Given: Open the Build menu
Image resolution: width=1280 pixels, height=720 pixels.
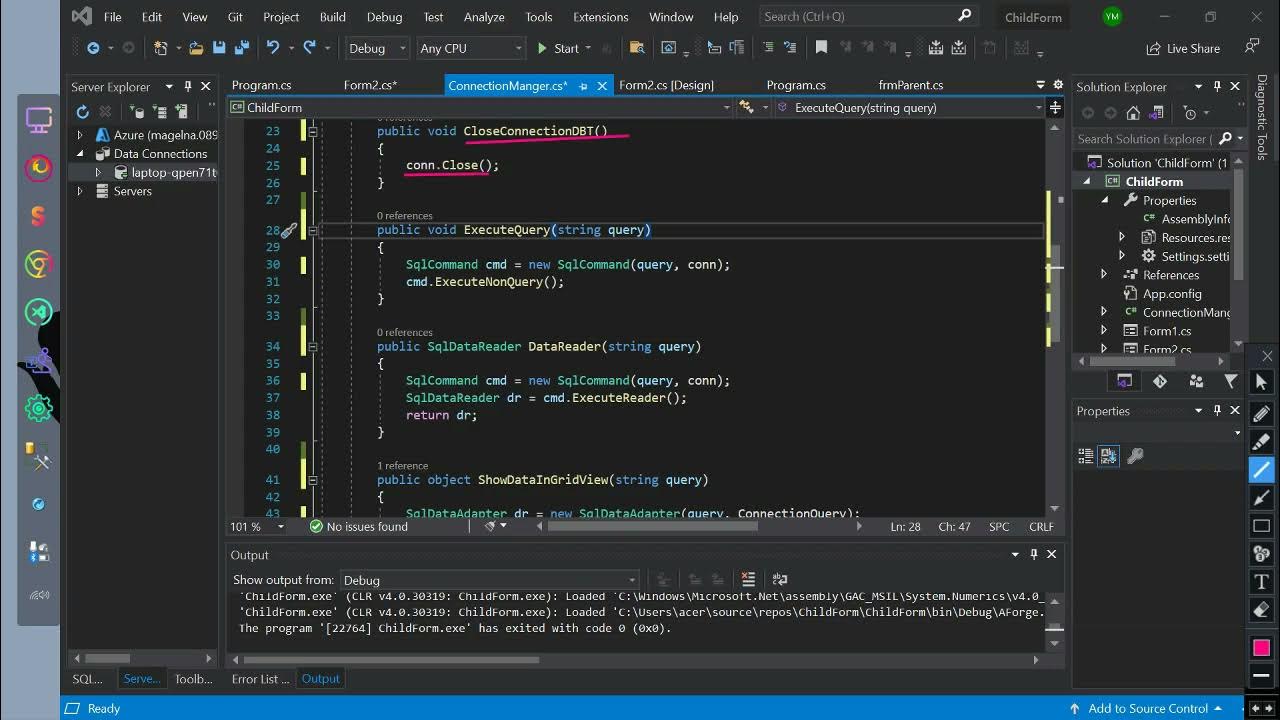Looking at the screenshot, I should (x=332, y=17).
